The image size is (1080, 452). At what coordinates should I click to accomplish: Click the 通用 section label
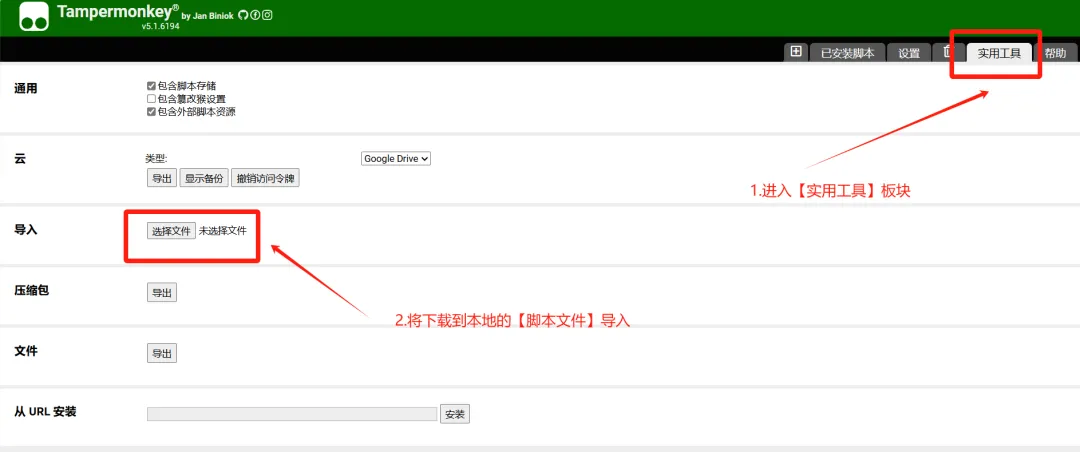25,89
